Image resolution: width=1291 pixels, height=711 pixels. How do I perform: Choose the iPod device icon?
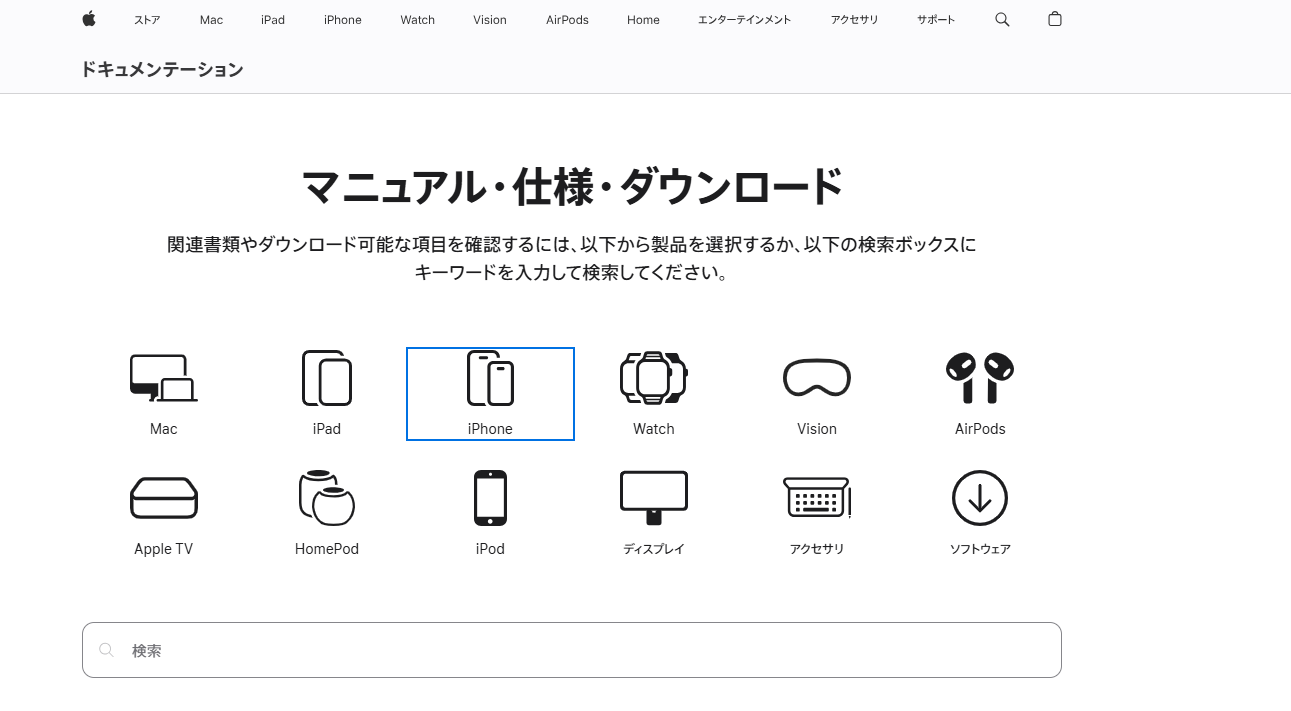pyautogui.click(x=490, y=498)
